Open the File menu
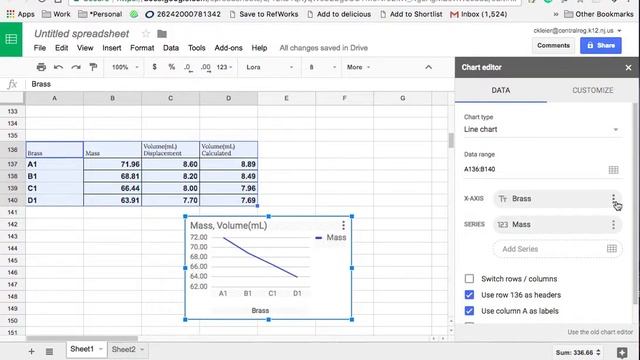Screen dimensions: 640x360 [40, 48]
